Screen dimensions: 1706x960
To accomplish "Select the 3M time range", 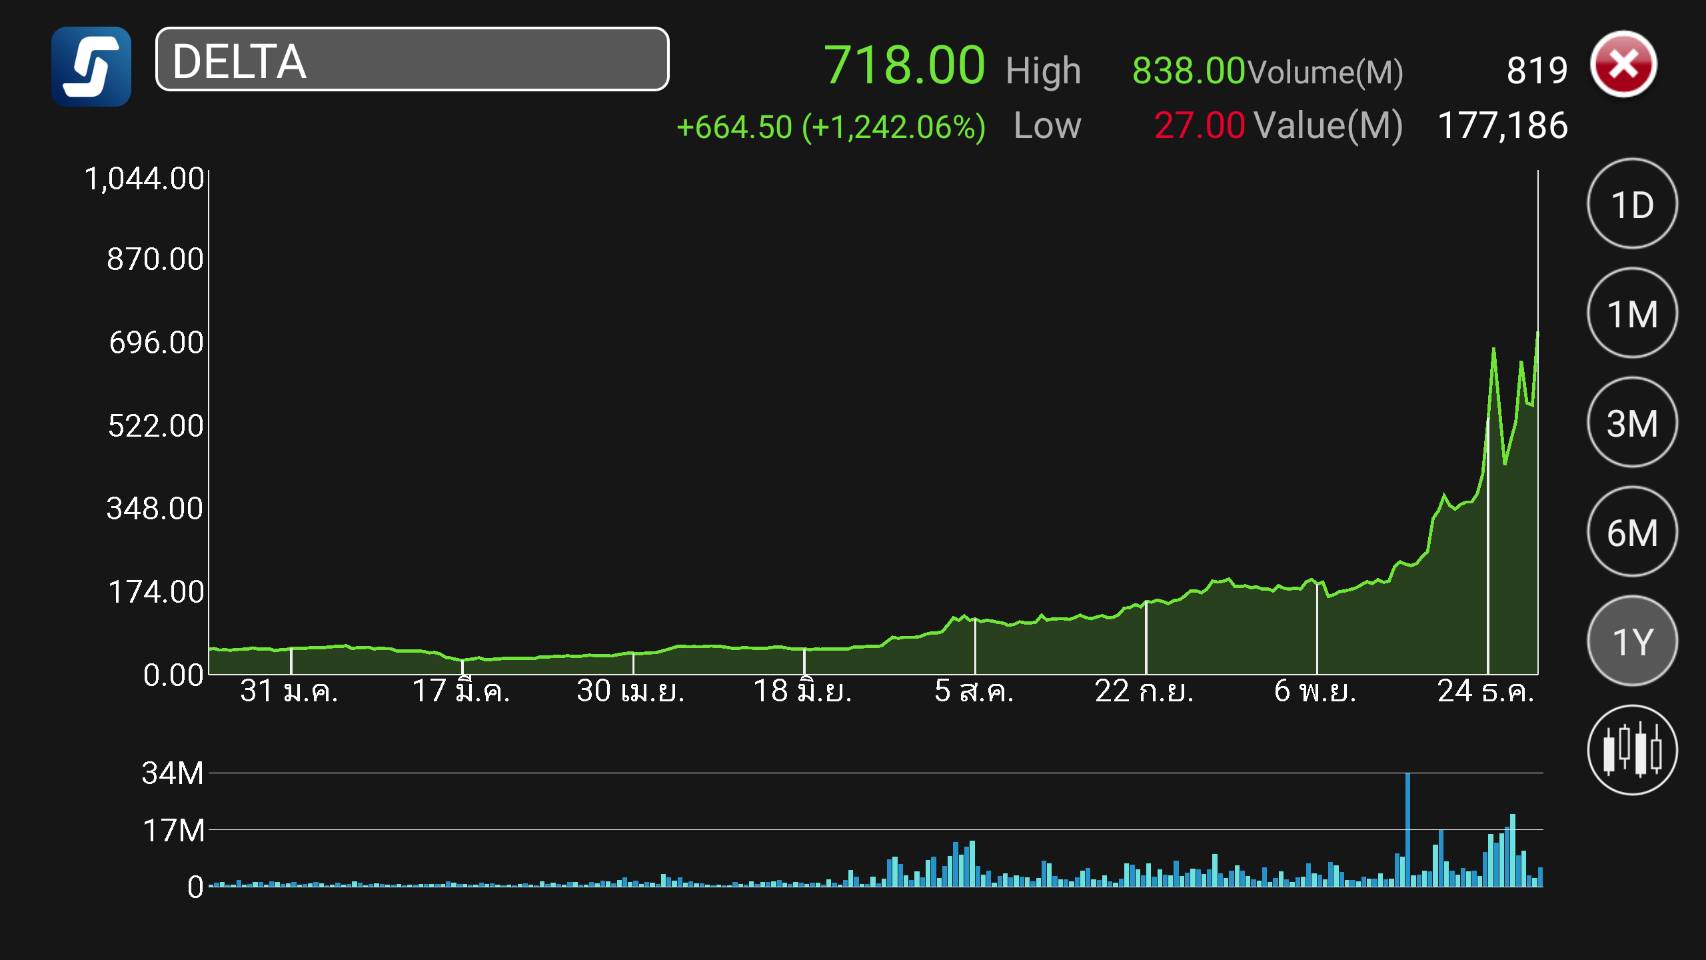I will click(x=1632, y=422).
